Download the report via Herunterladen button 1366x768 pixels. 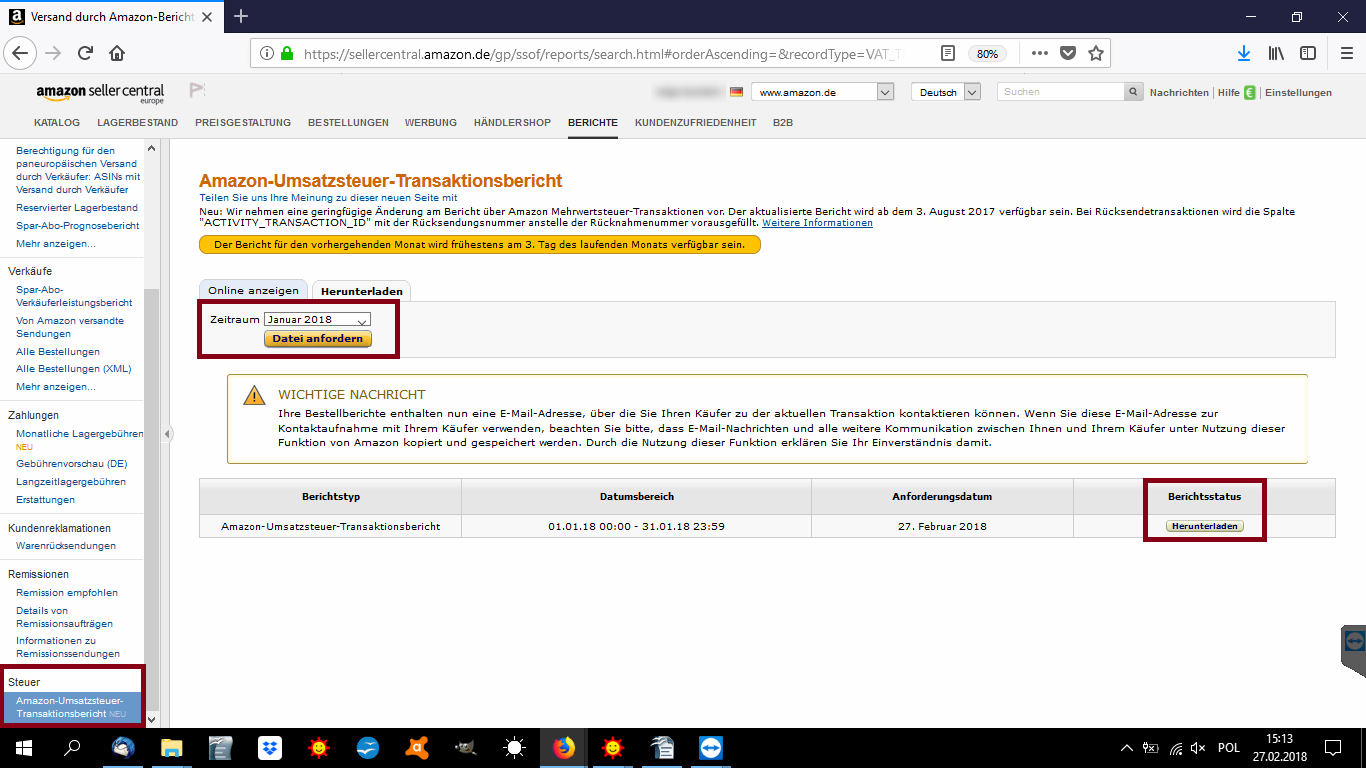1204,526
